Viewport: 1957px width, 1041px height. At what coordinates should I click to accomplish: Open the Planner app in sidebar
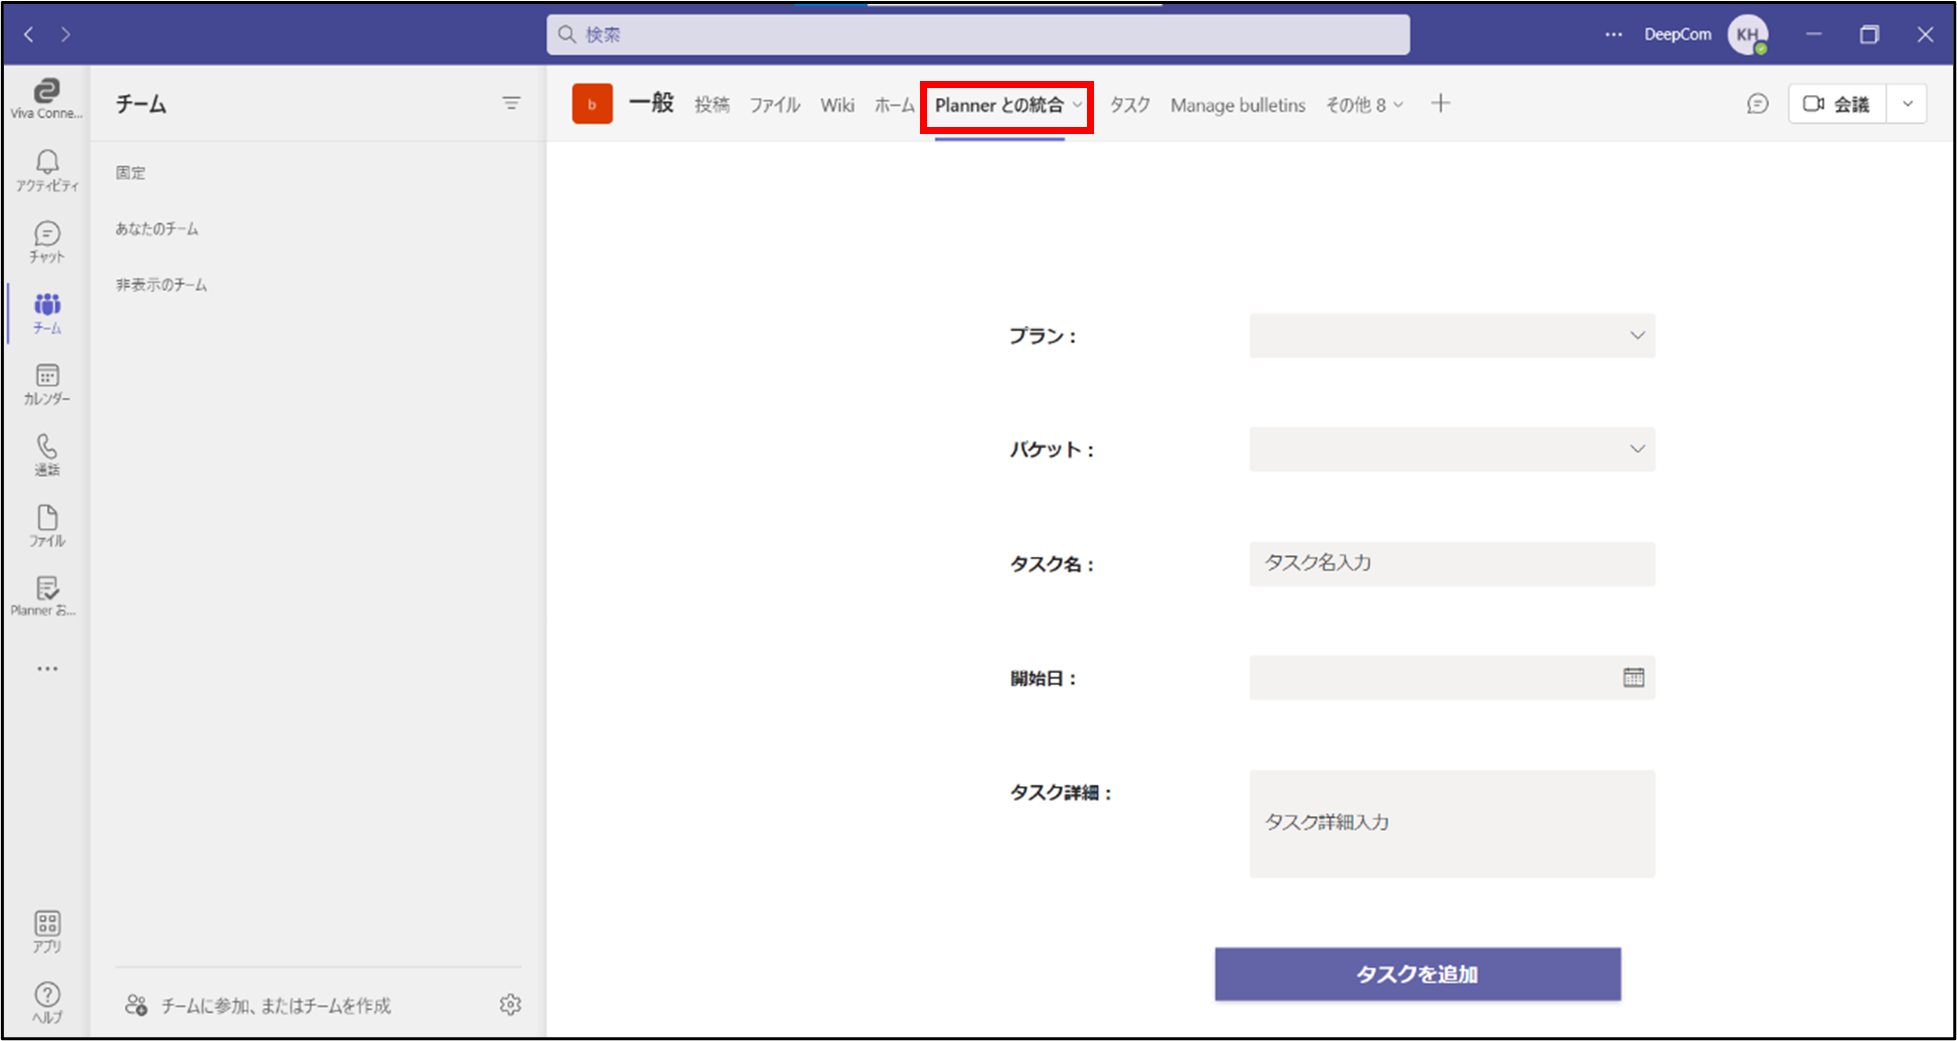(x=46, y=596)
